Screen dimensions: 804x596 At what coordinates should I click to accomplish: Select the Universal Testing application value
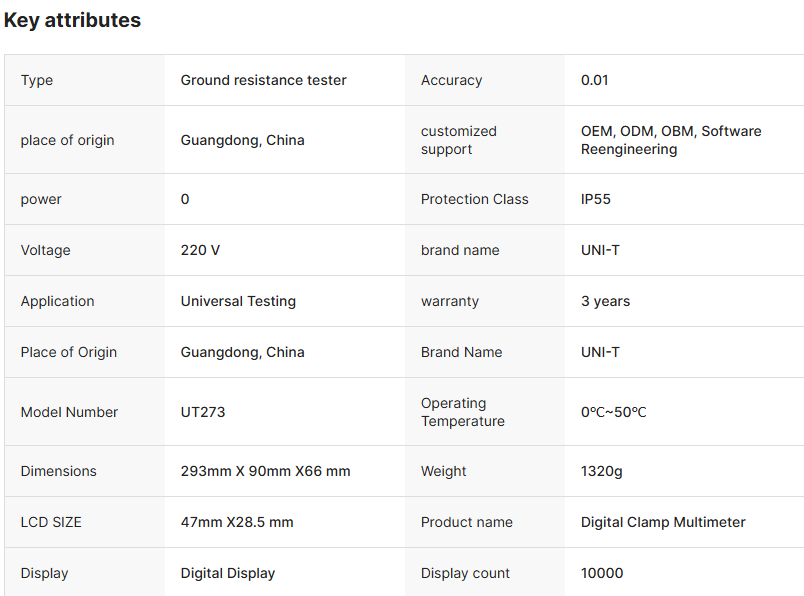click(x=238, y=301)
